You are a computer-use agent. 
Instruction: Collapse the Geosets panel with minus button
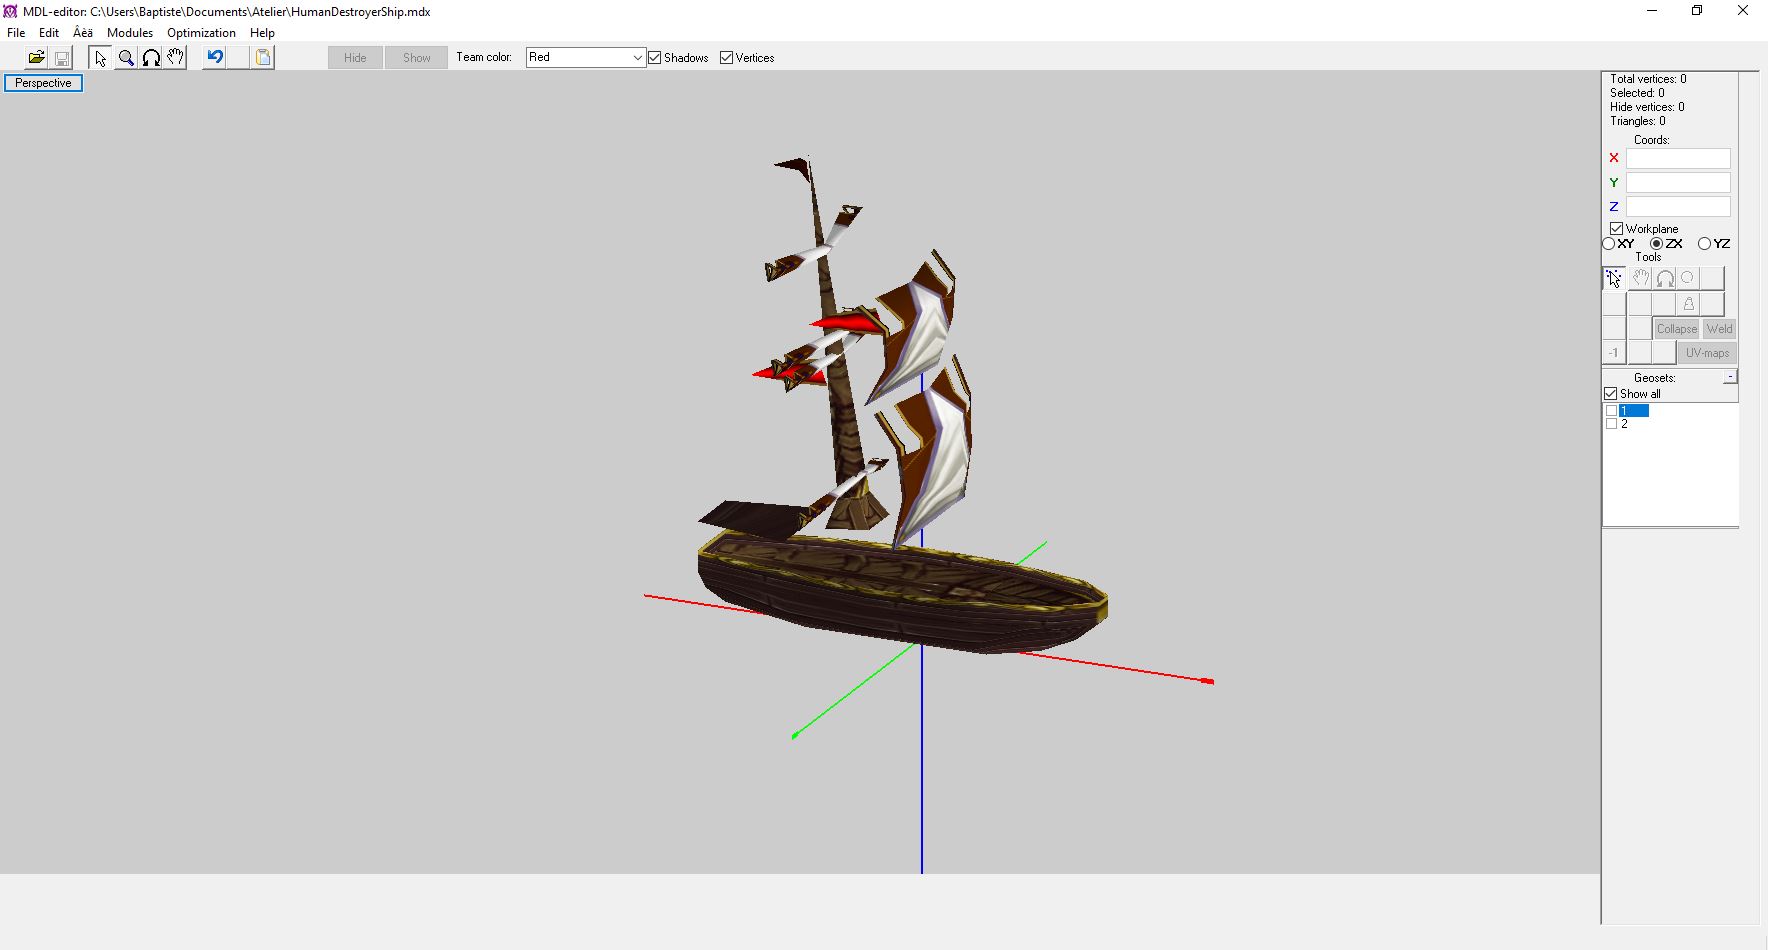(x=1730, y=377)
